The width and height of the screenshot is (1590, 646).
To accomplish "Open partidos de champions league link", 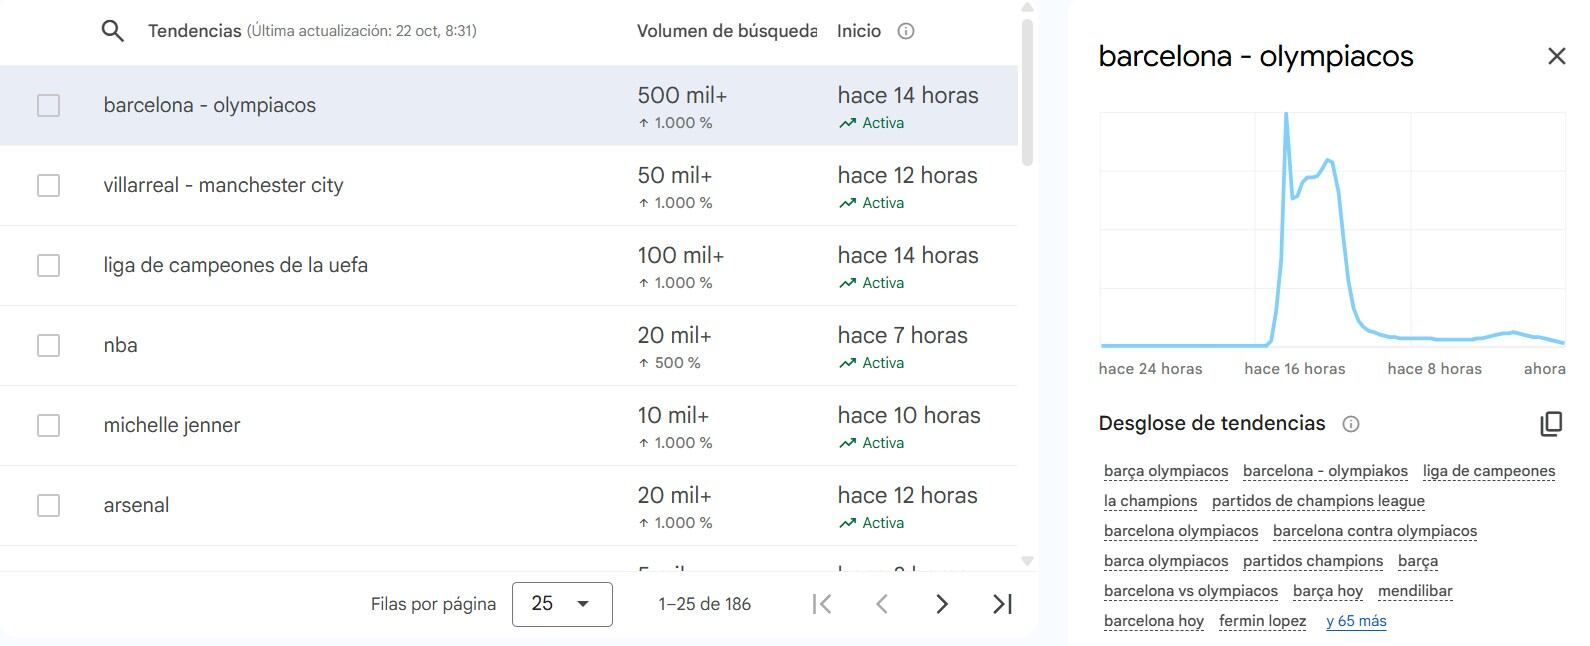I will 1318,501.
